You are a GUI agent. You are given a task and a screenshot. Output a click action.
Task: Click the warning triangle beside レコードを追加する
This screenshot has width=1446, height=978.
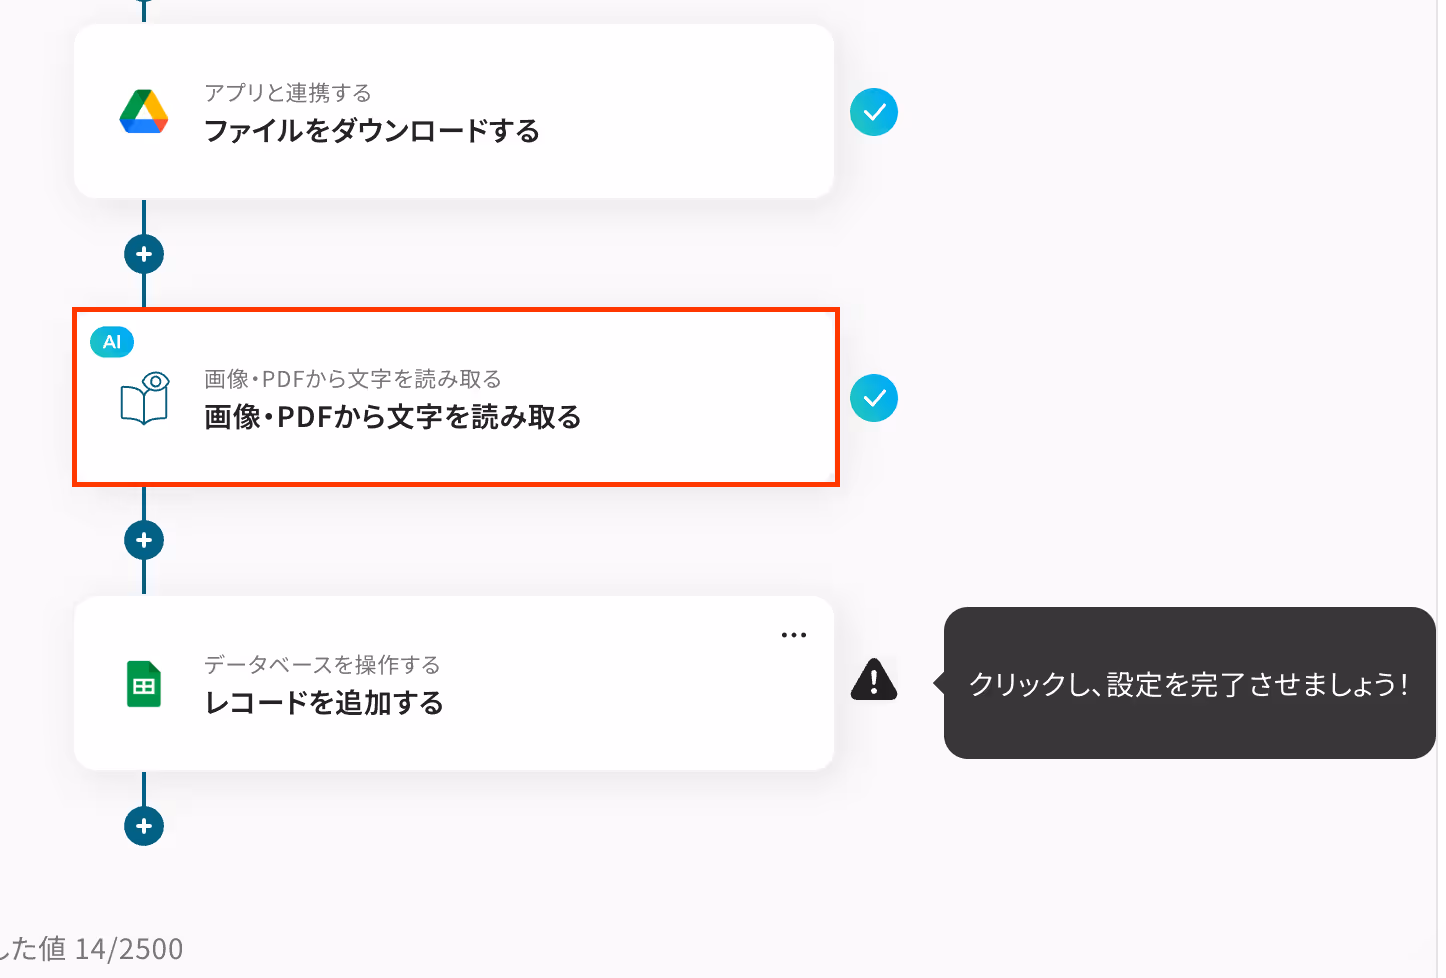874,679
